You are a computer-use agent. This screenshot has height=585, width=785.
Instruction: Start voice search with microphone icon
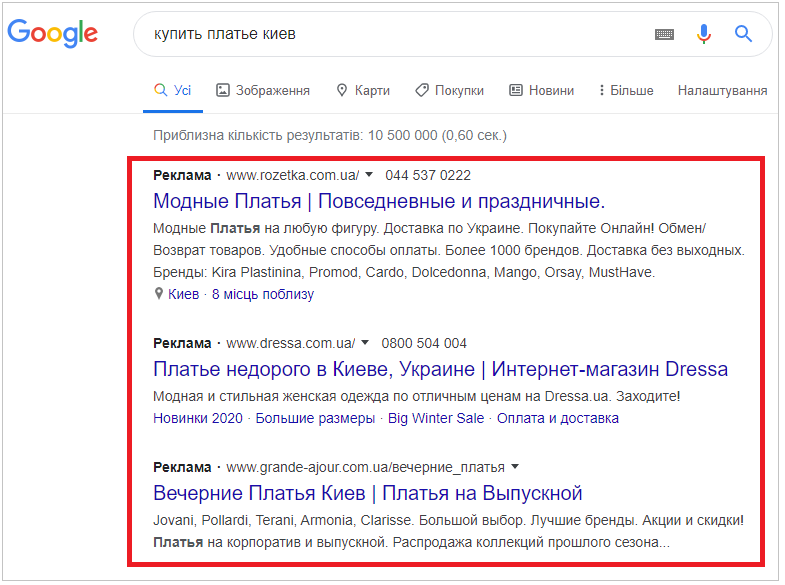point(704,34)
